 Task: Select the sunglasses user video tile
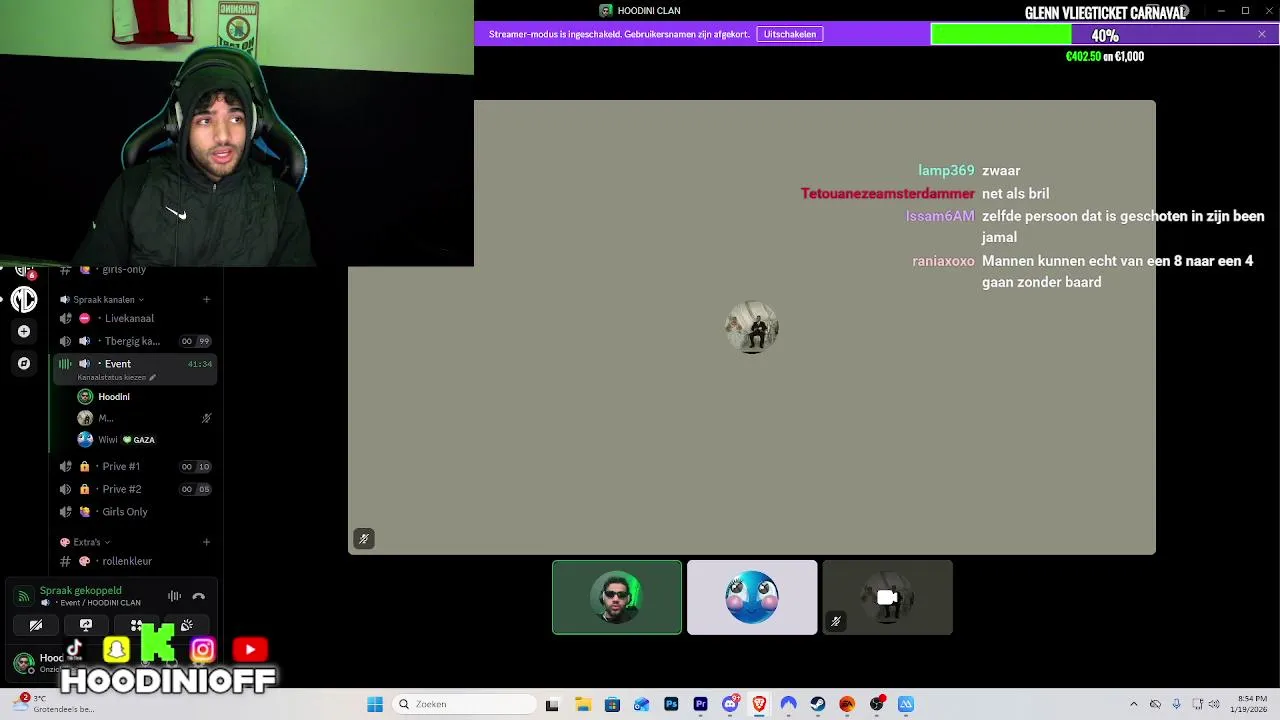[617, 598]
